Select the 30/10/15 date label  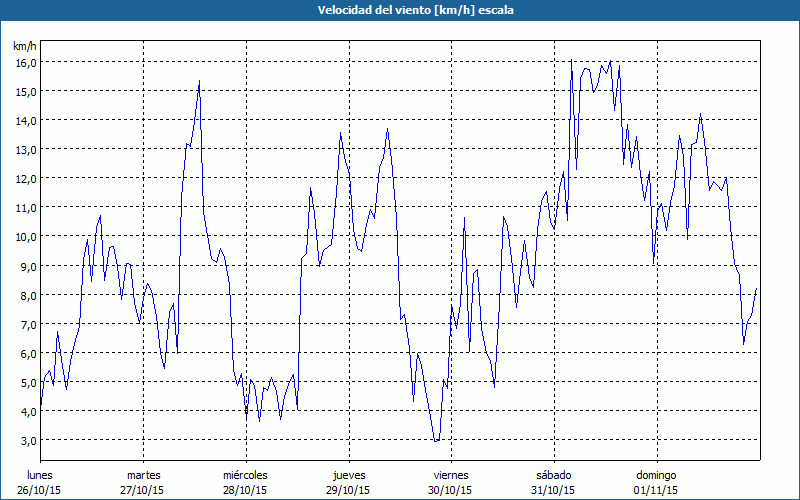(451, 490)
